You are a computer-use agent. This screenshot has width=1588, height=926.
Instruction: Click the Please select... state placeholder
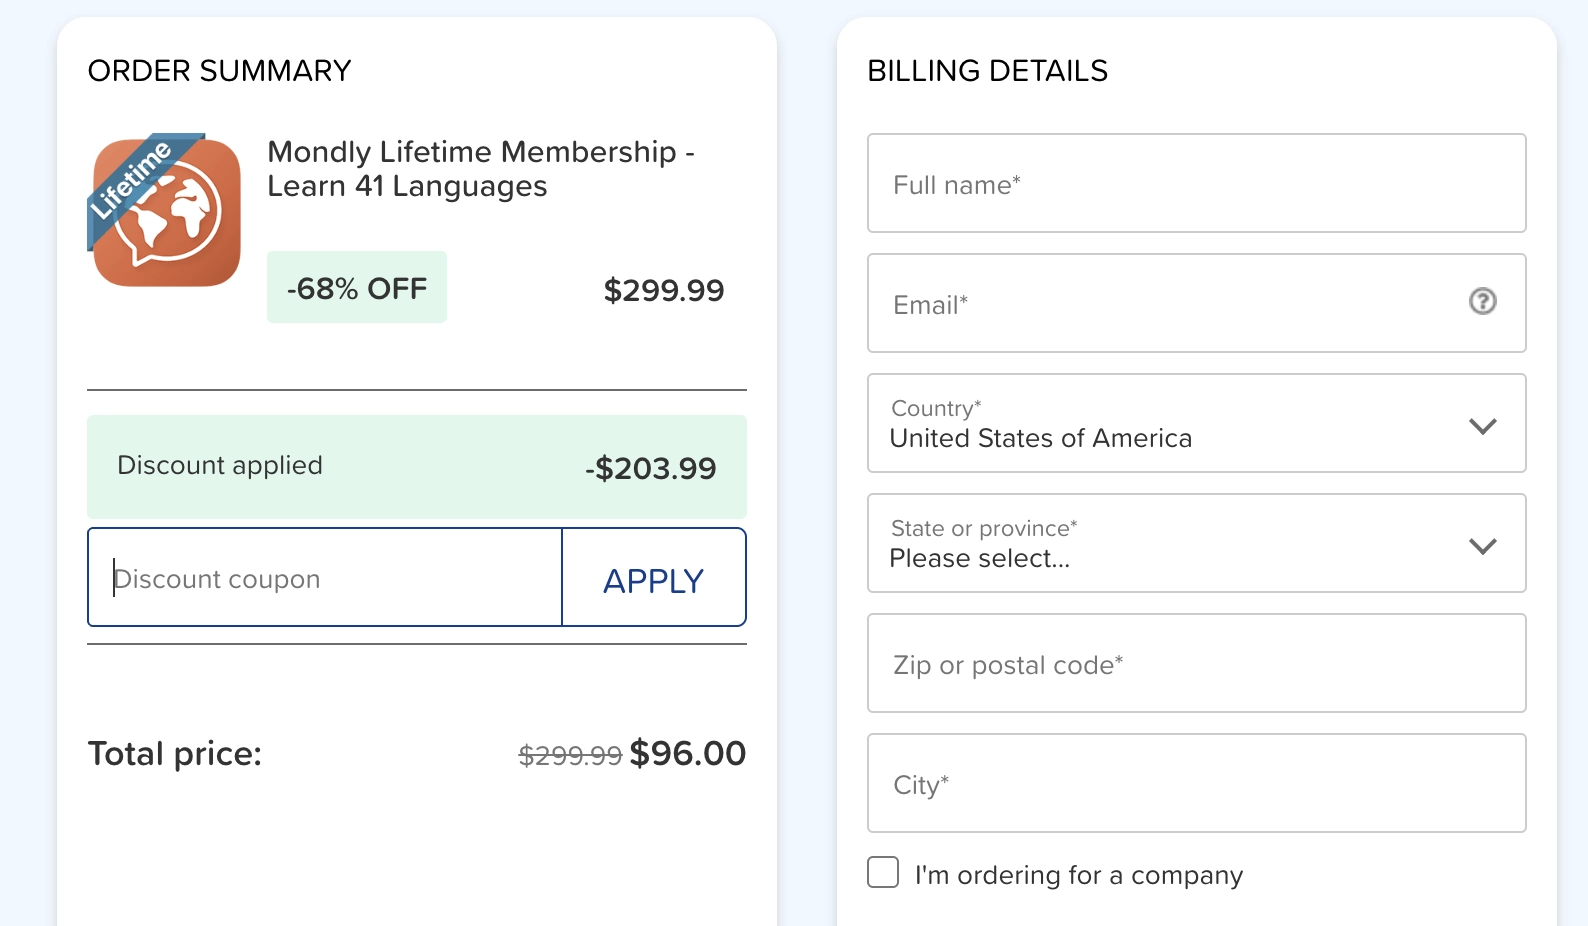(980, 558)
